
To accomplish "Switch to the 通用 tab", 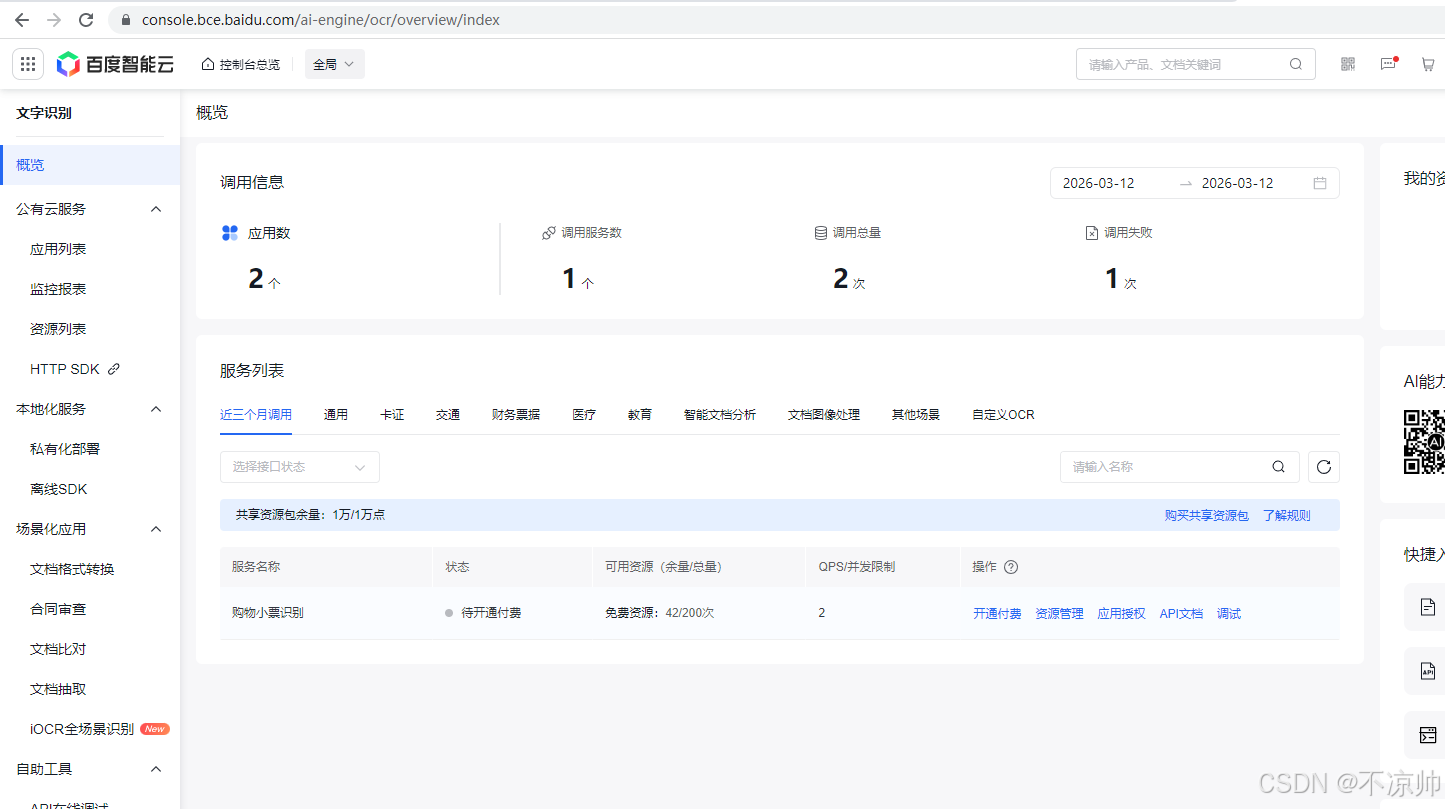I will click(x=336, y=414).
